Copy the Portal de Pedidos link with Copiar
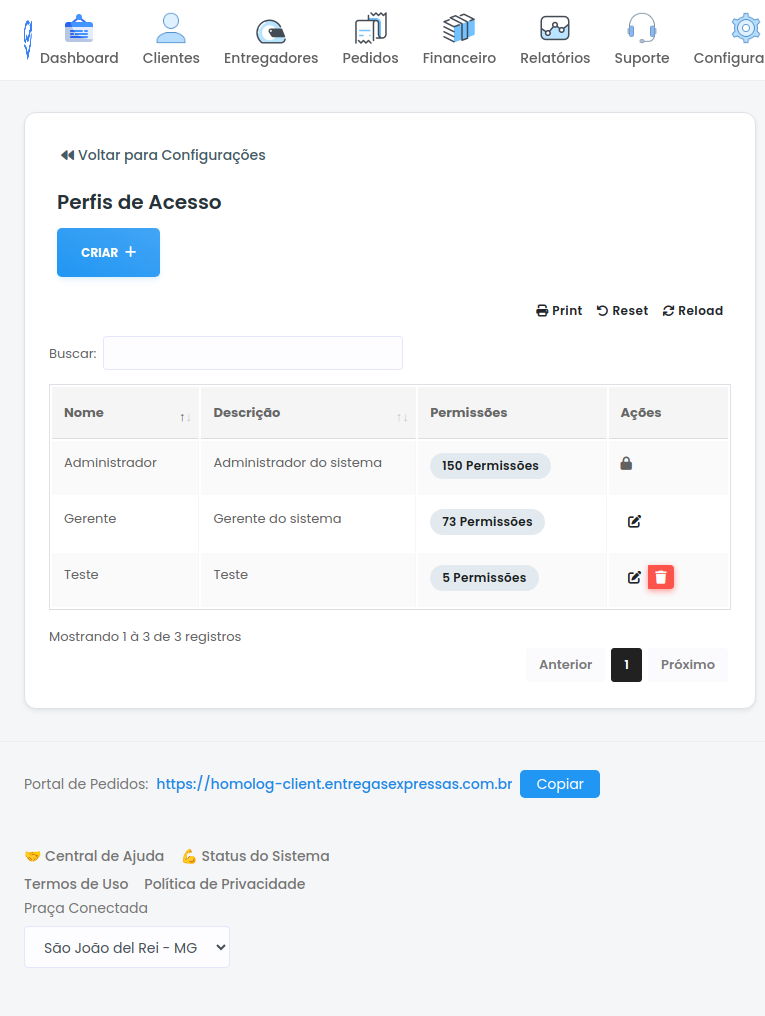The width and height of the screenshot is (765, 1016). (559, 784)
